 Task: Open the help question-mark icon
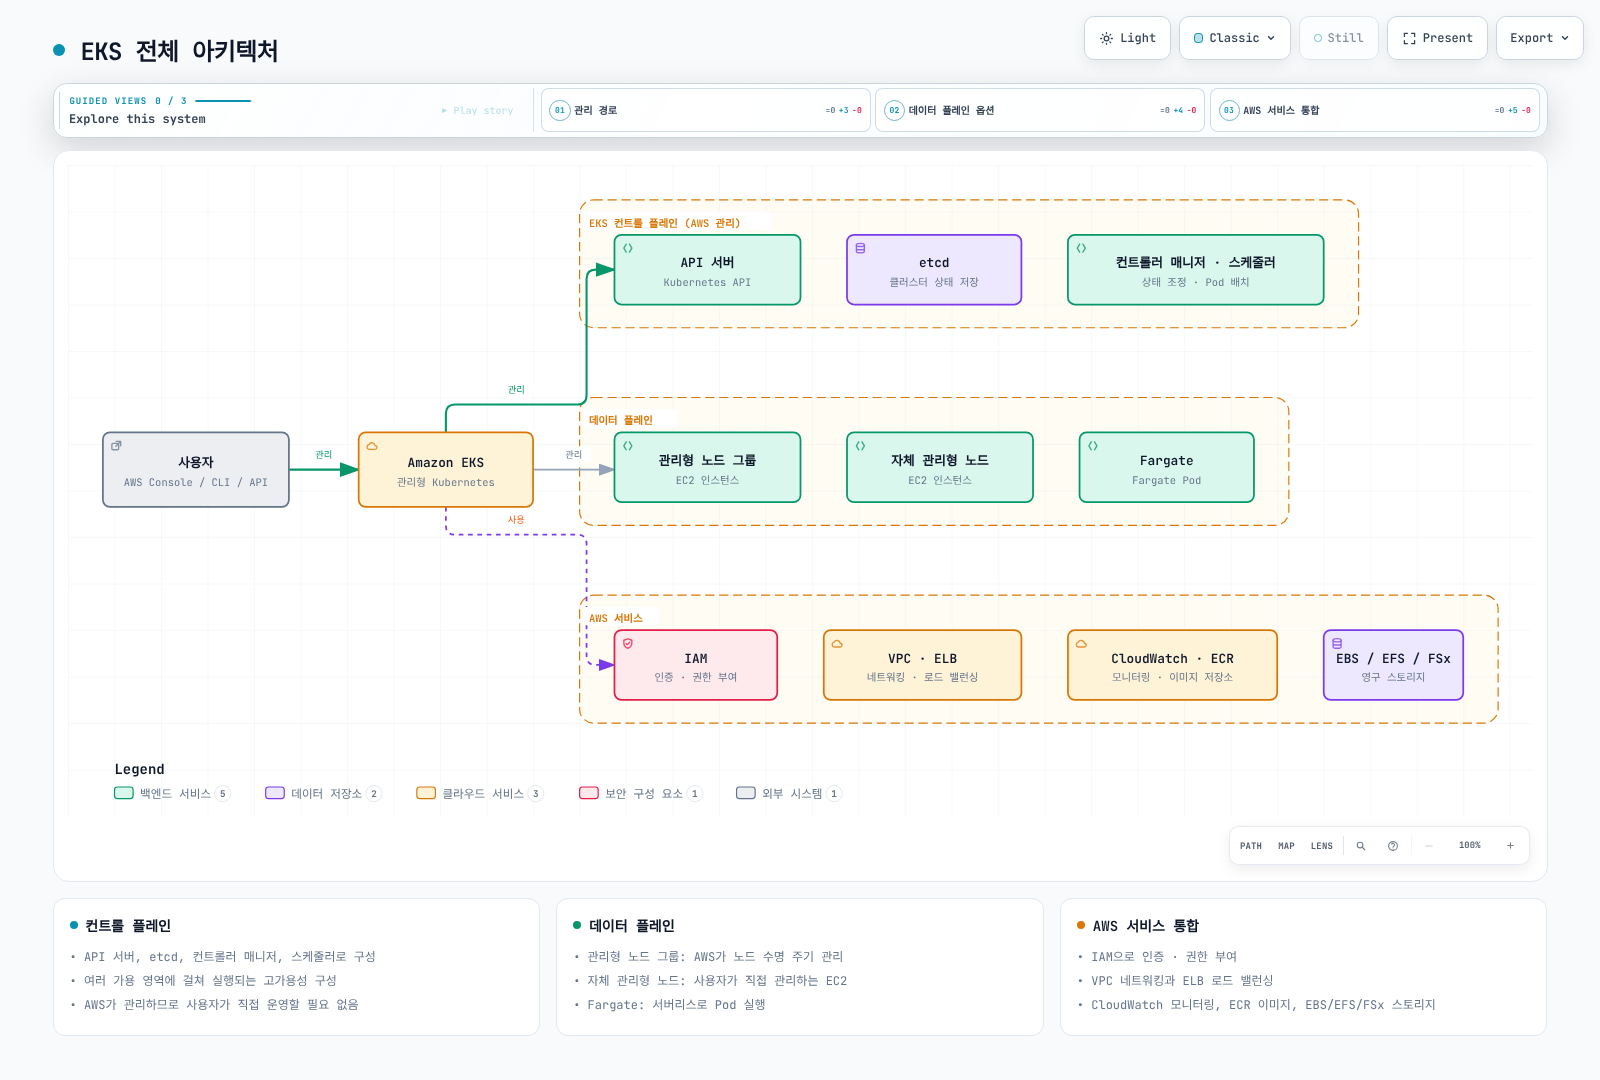pos(1393,846)
